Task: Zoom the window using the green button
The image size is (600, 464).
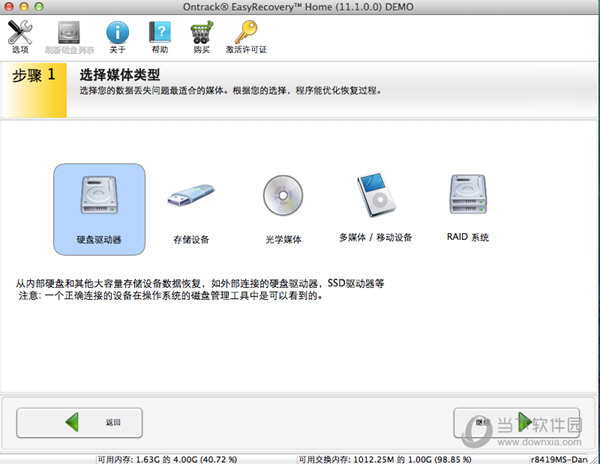Action: (x=39, y=7)
